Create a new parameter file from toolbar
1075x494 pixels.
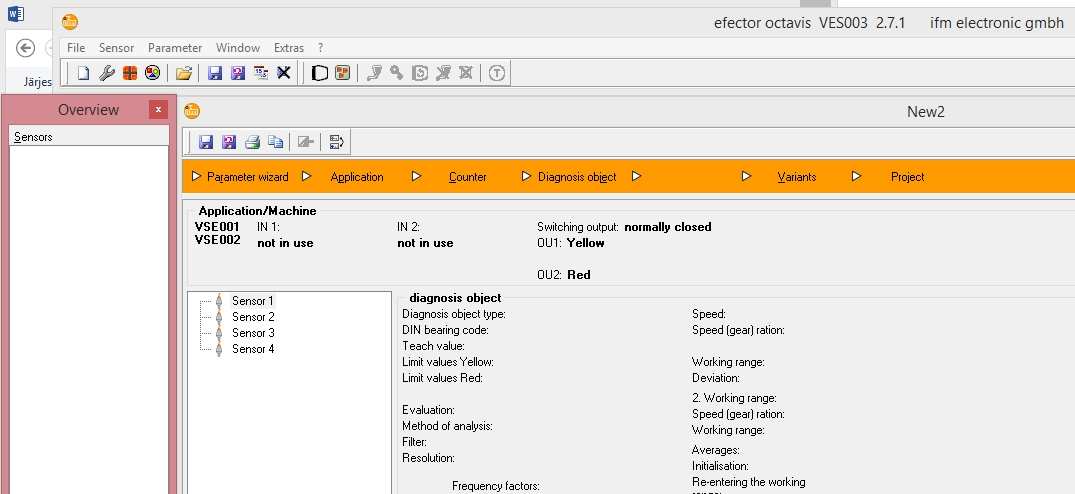pyautogui.click(x=83, y=73)
